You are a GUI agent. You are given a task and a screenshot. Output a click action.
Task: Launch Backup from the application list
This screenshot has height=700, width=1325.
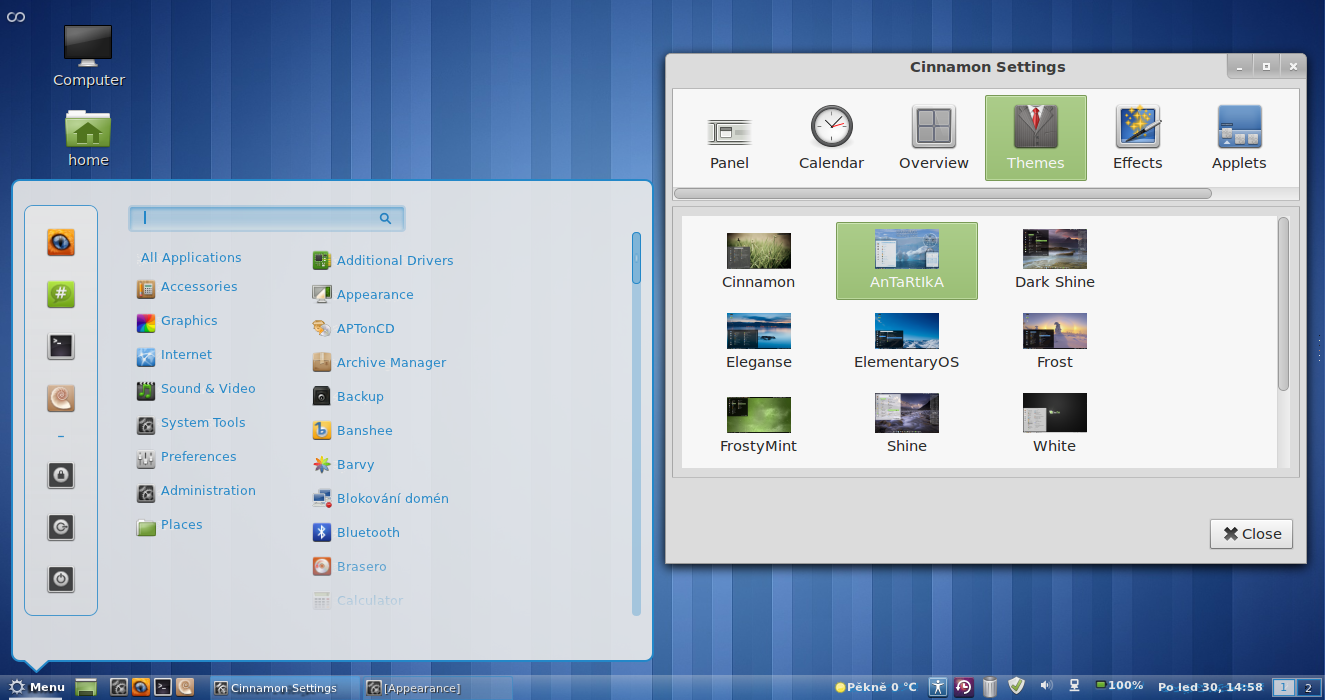(360, 397)
